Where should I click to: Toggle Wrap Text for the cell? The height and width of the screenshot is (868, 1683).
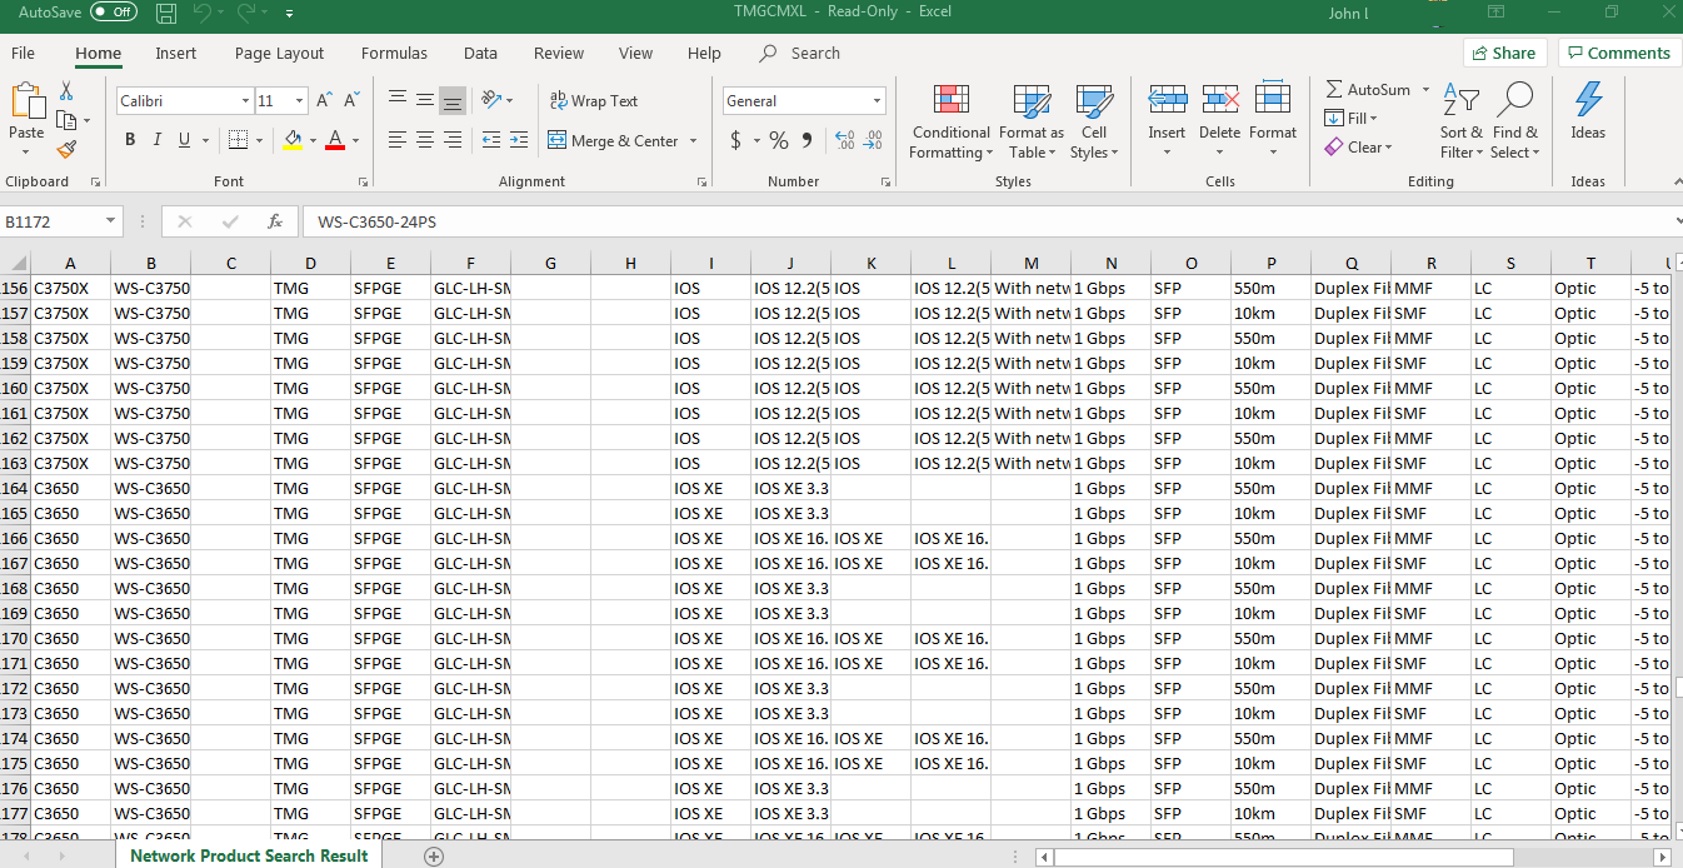(594, 100)
